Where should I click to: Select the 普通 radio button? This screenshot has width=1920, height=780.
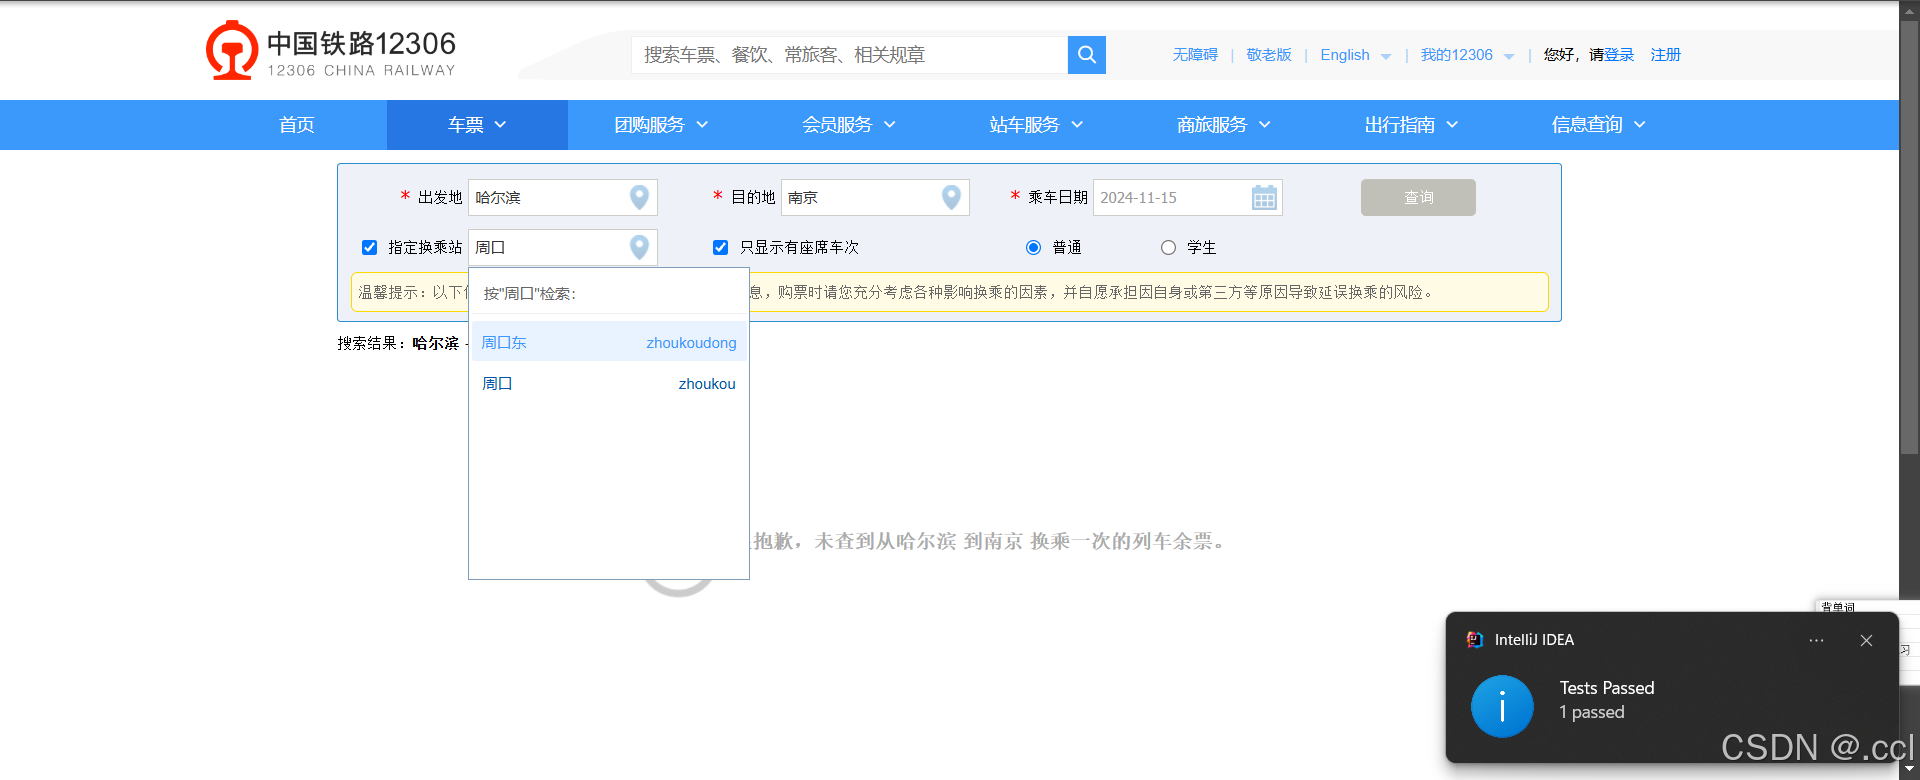point(1033,247)
